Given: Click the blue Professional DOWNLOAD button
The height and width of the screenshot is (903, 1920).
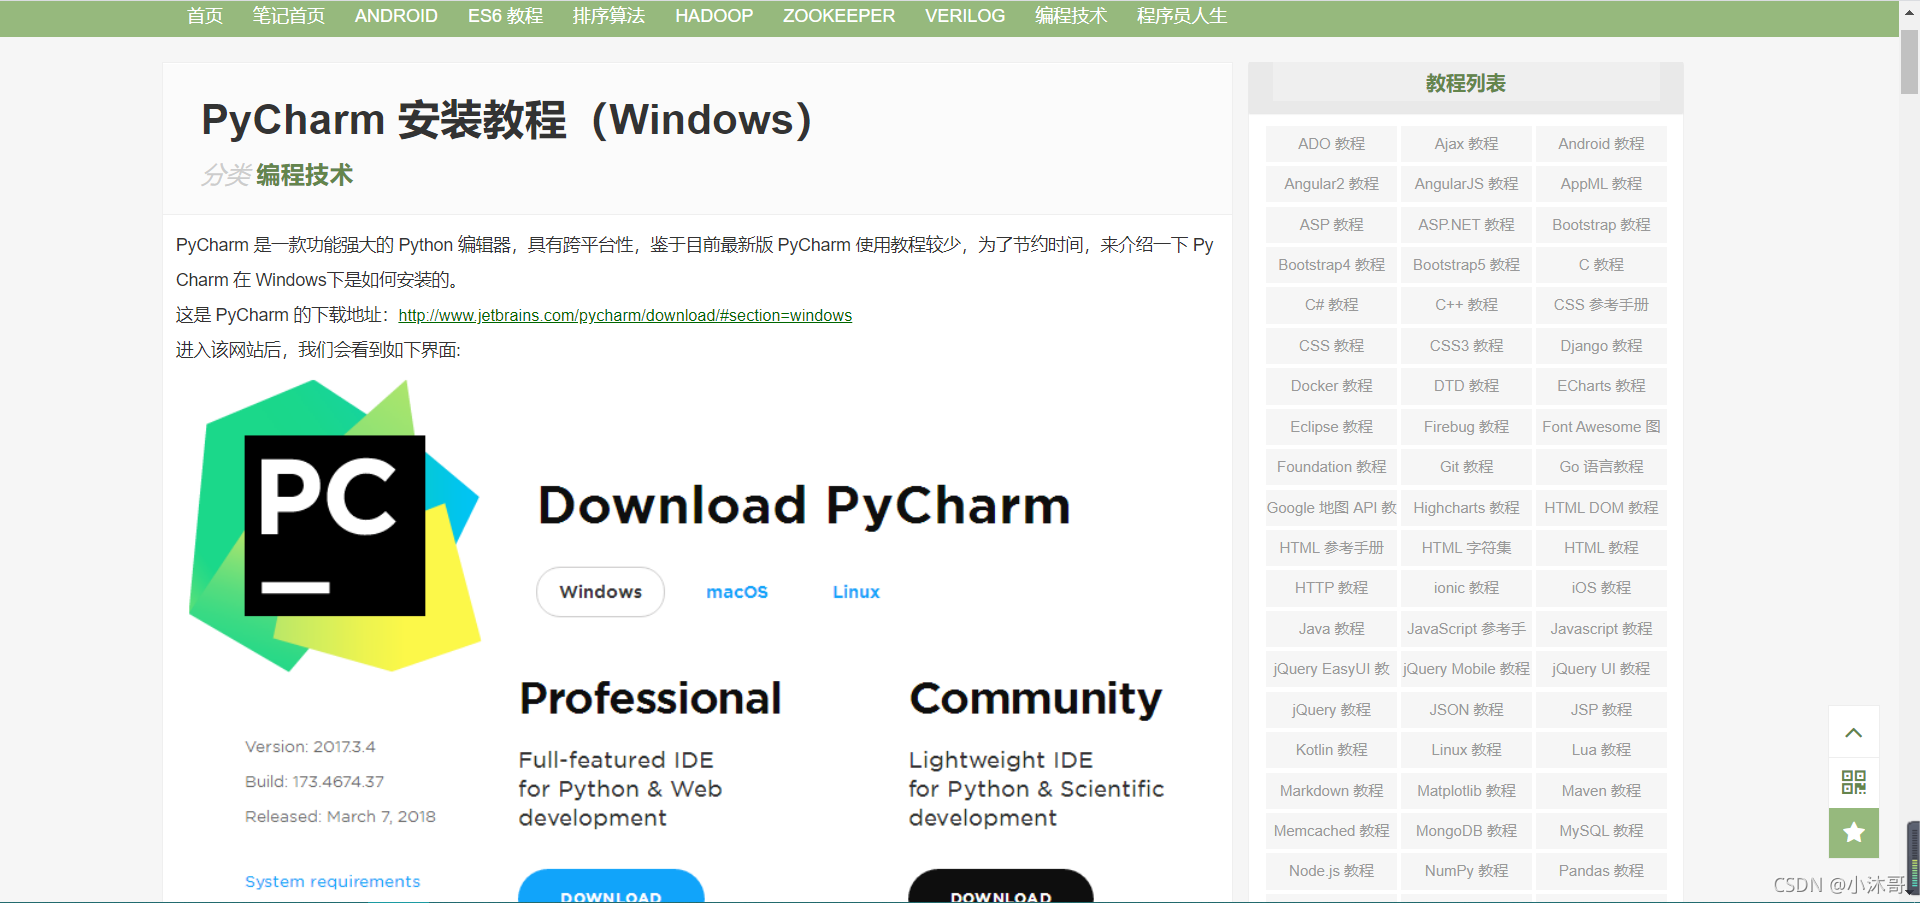Looking at the screenshot, I should click(611, 886).
